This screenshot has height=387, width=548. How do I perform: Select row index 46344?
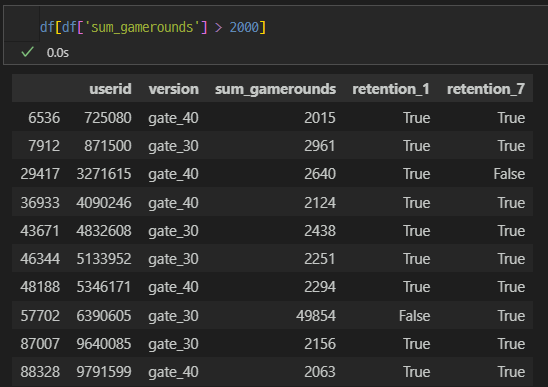(40, 259)
